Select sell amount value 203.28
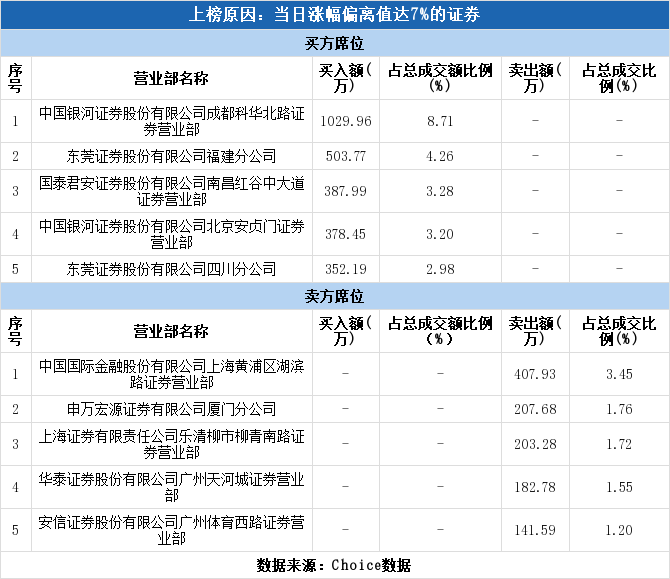670x579 pixels. click(535, 444)
